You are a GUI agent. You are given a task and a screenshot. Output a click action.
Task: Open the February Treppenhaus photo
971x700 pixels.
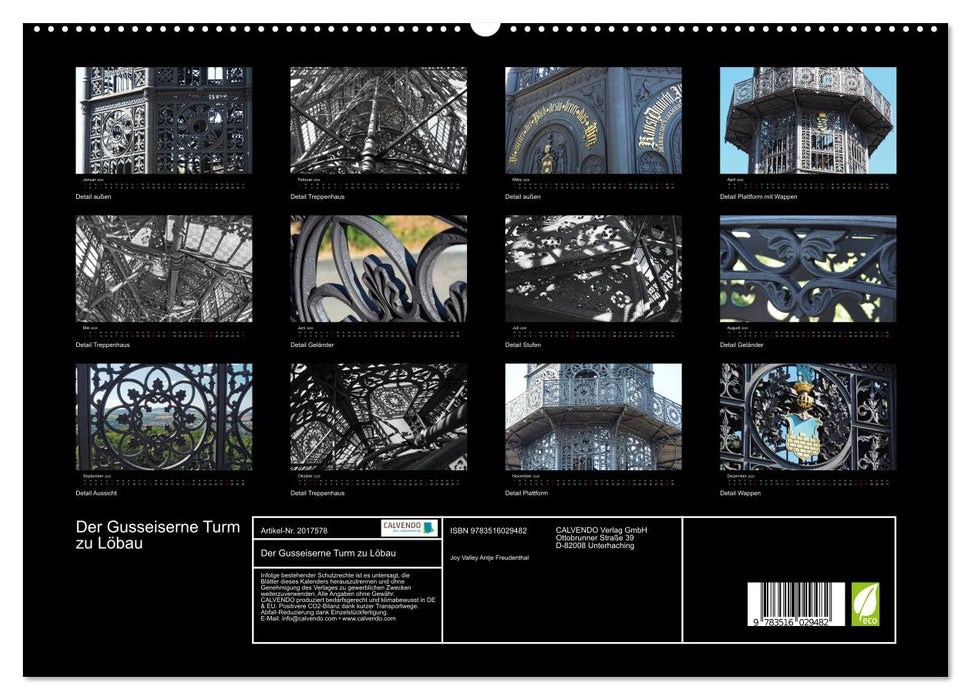[378, 120]
